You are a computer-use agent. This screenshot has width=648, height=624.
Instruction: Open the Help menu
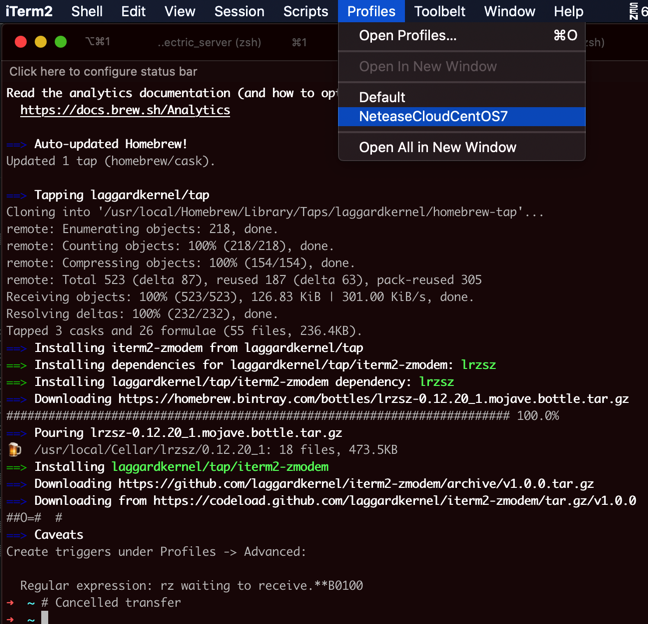click(x=569, y=11)
